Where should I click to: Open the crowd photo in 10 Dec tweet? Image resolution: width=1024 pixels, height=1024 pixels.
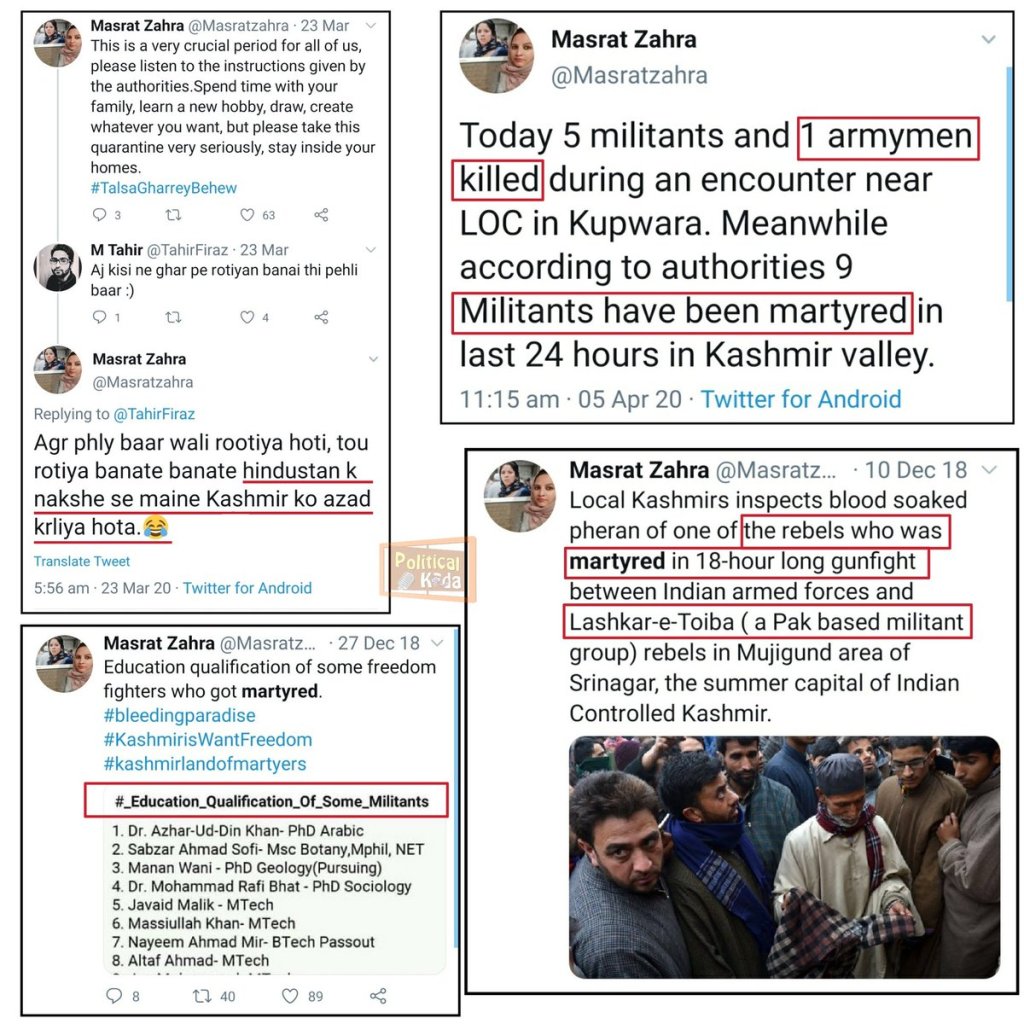click(x=784, y=857)
